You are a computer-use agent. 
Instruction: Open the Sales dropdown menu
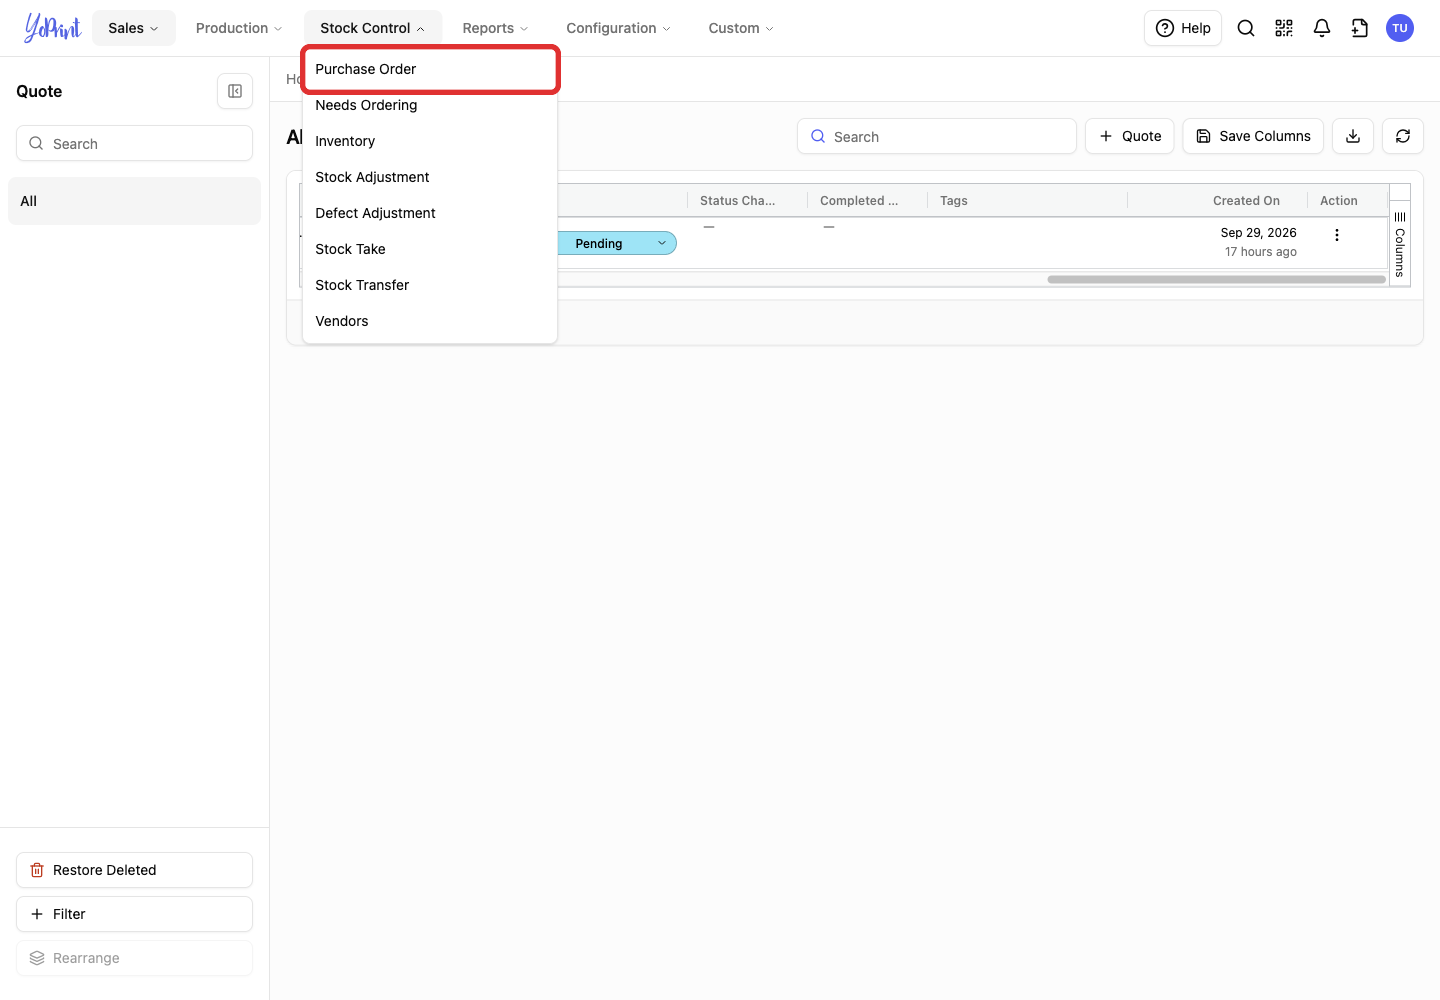click(x=134, y=28)
